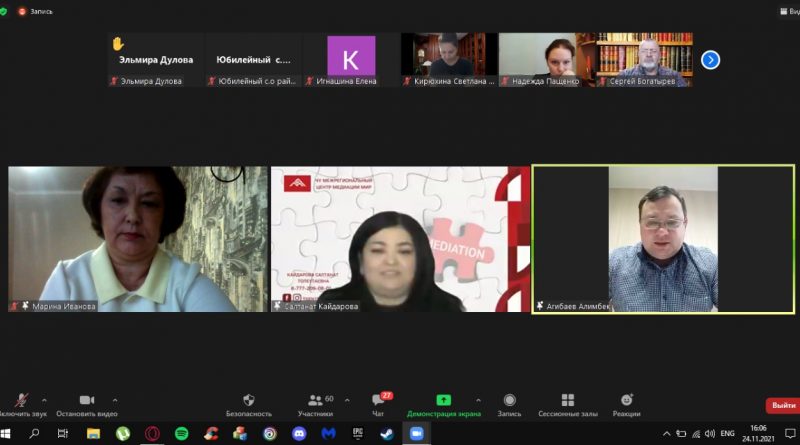Open Opera browser from taskbar
The image size is (800, 445).
[152, 434]
